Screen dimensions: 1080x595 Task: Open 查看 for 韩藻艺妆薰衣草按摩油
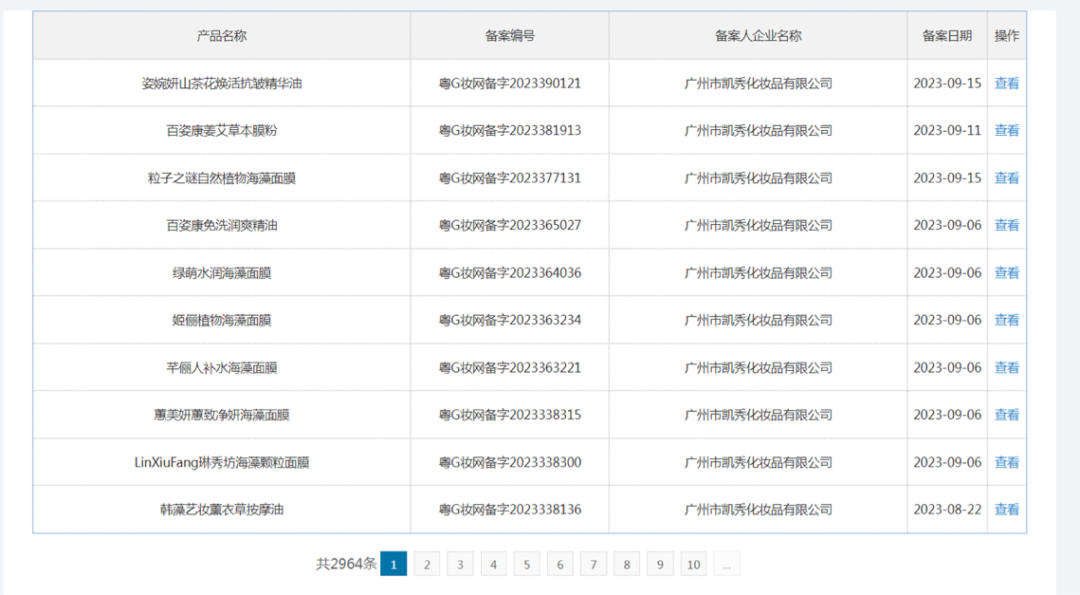click(x=1007, y=509)
